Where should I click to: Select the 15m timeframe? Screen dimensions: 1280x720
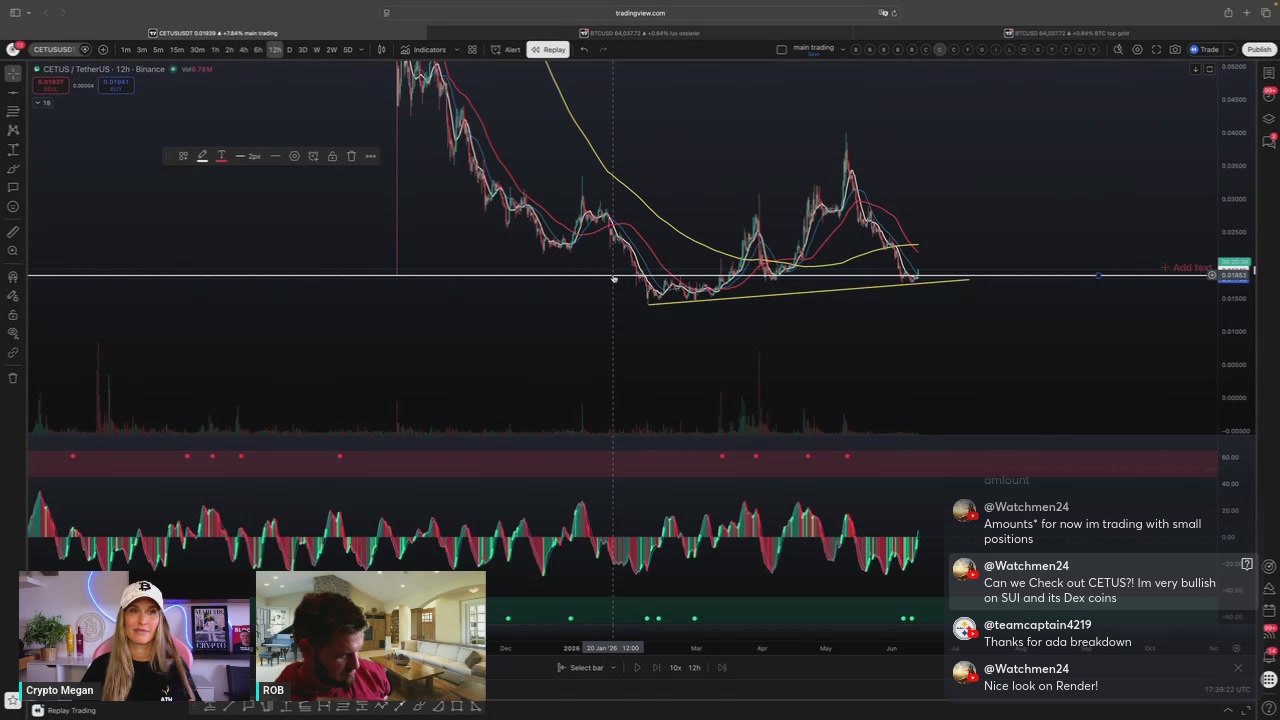pyautogui.click(x=177, y=49)
